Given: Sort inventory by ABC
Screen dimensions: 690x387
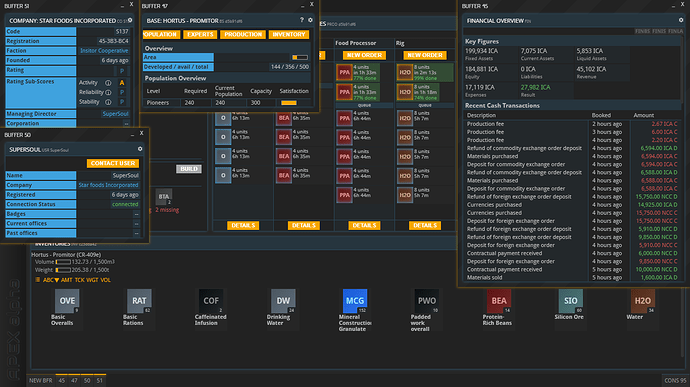Looking at the screenshot, I should (x=51, y=280).
